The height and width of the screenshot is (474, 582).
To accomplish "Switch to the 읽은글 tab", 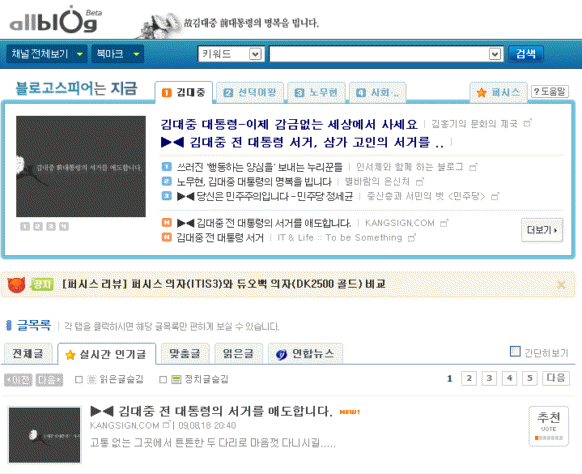I will 238,354.
